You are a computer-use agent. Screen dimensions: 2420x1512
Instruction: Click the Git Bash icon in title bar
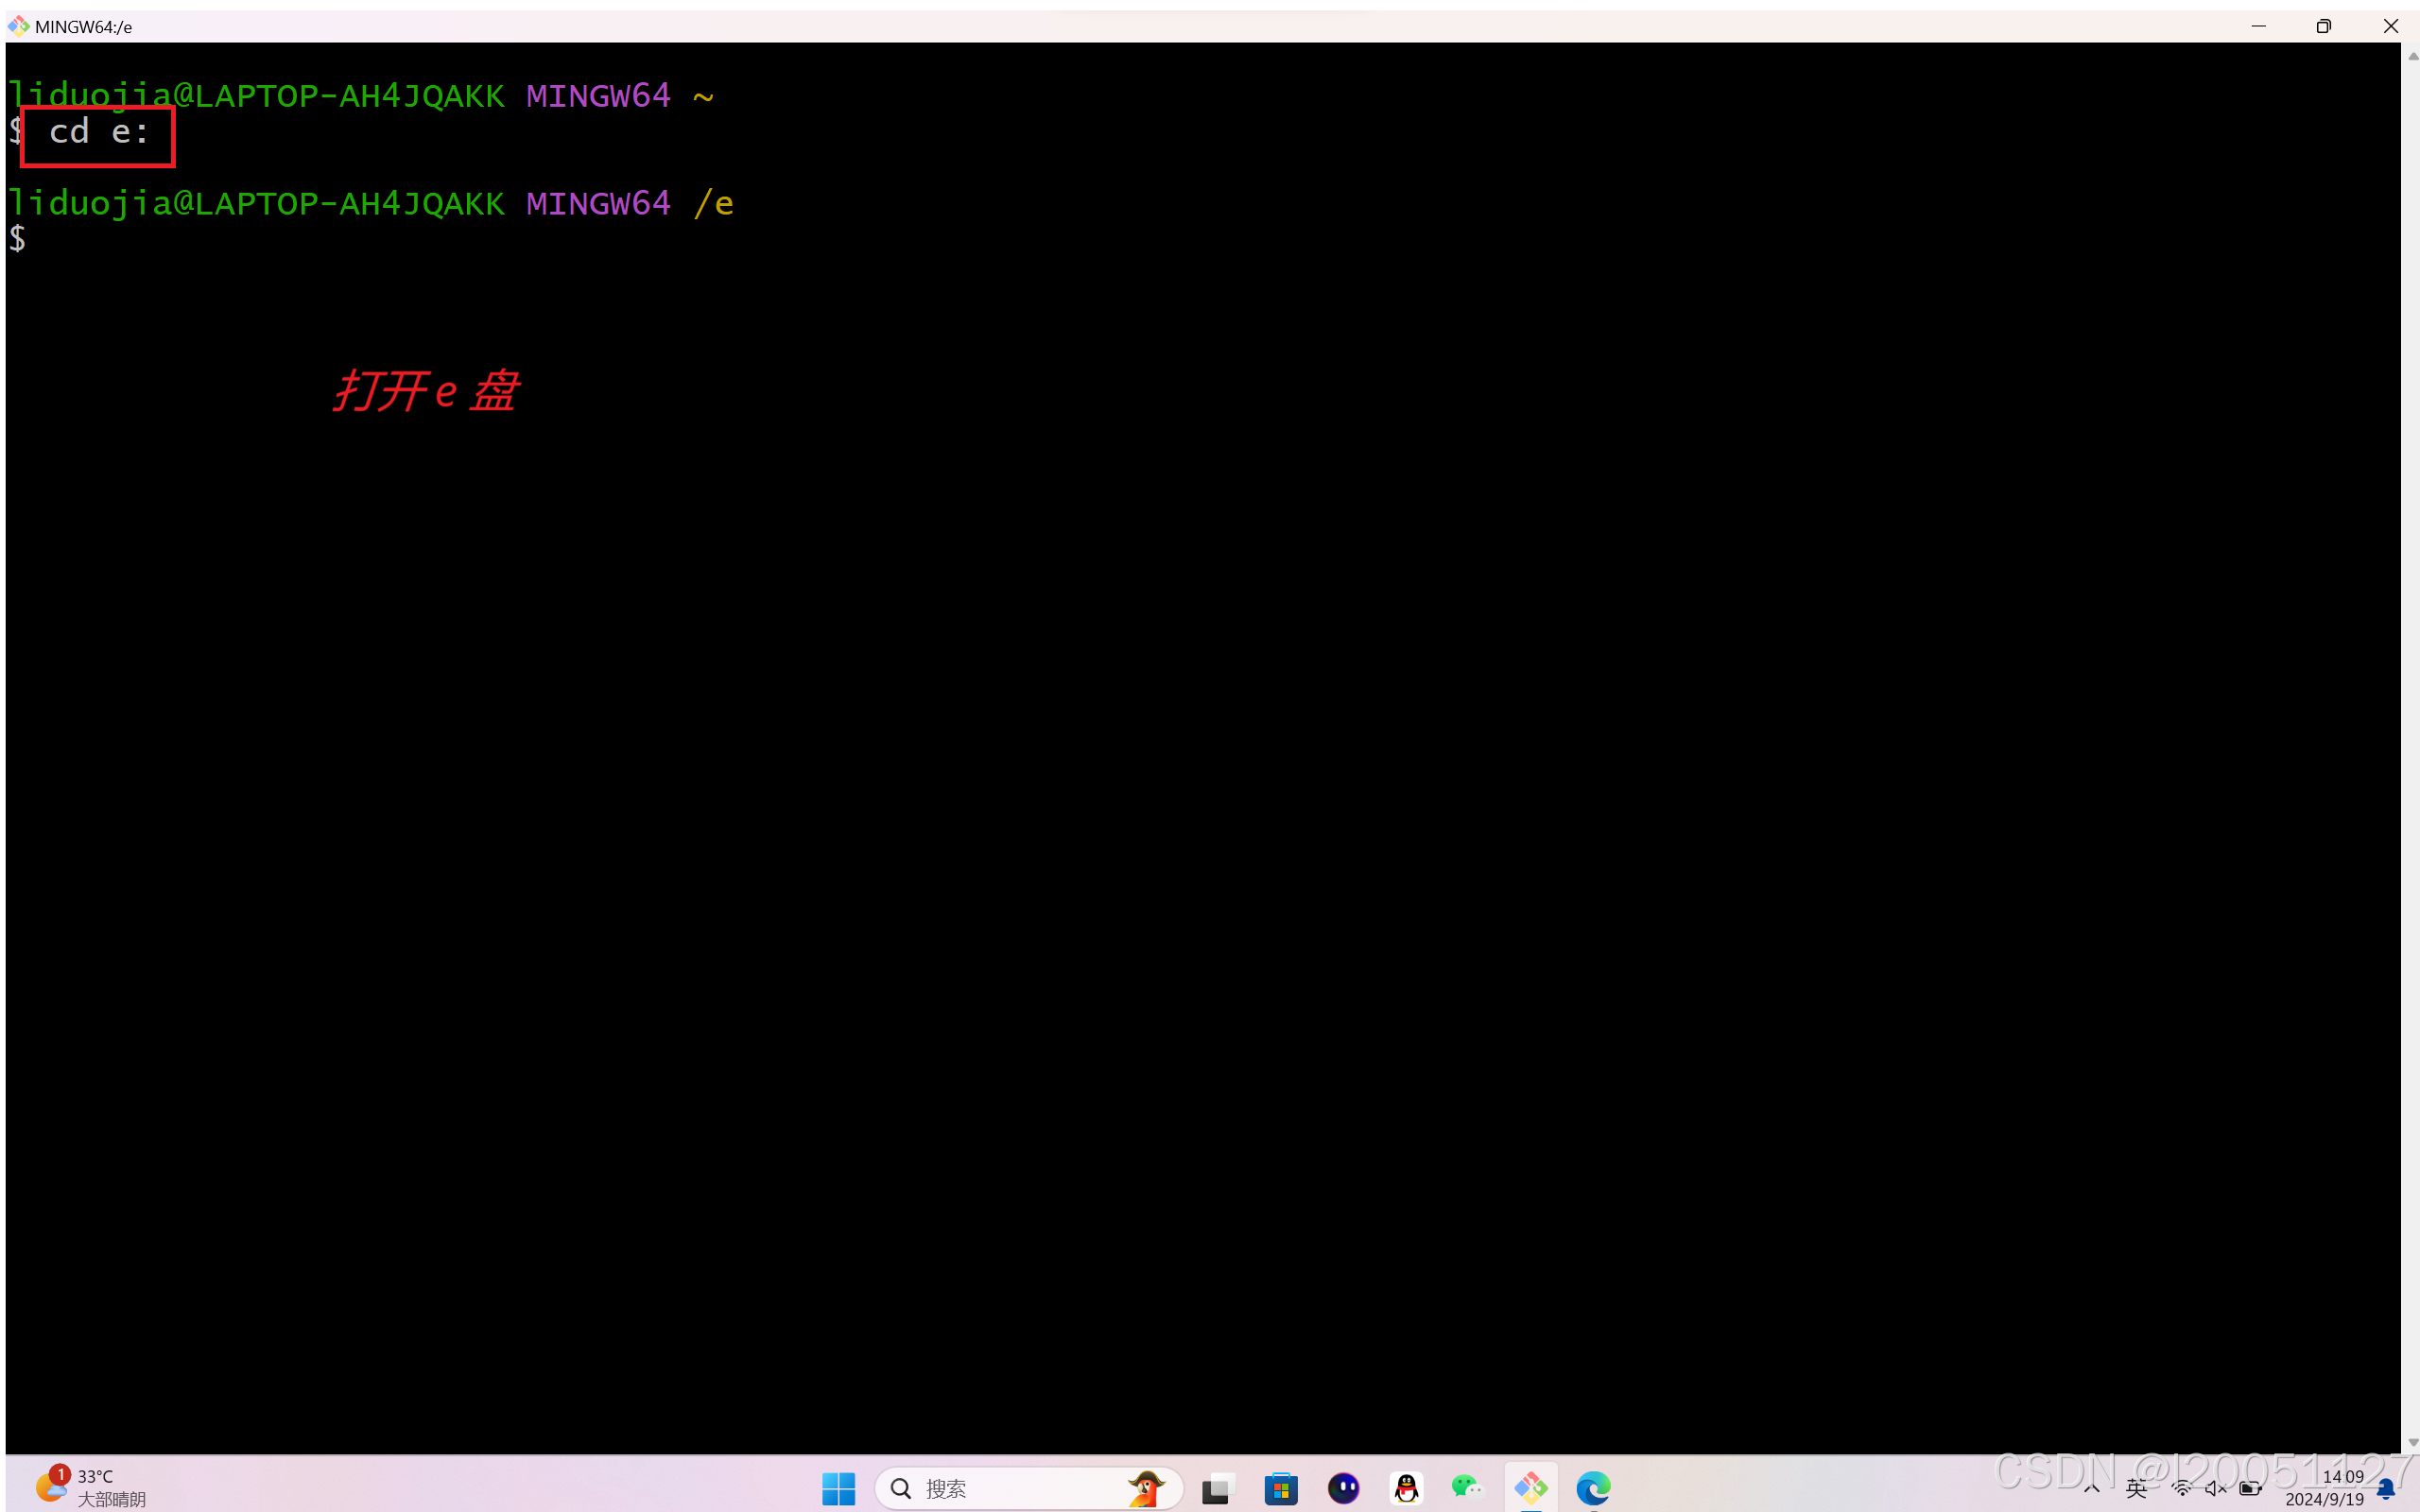[x=18, y=26]
